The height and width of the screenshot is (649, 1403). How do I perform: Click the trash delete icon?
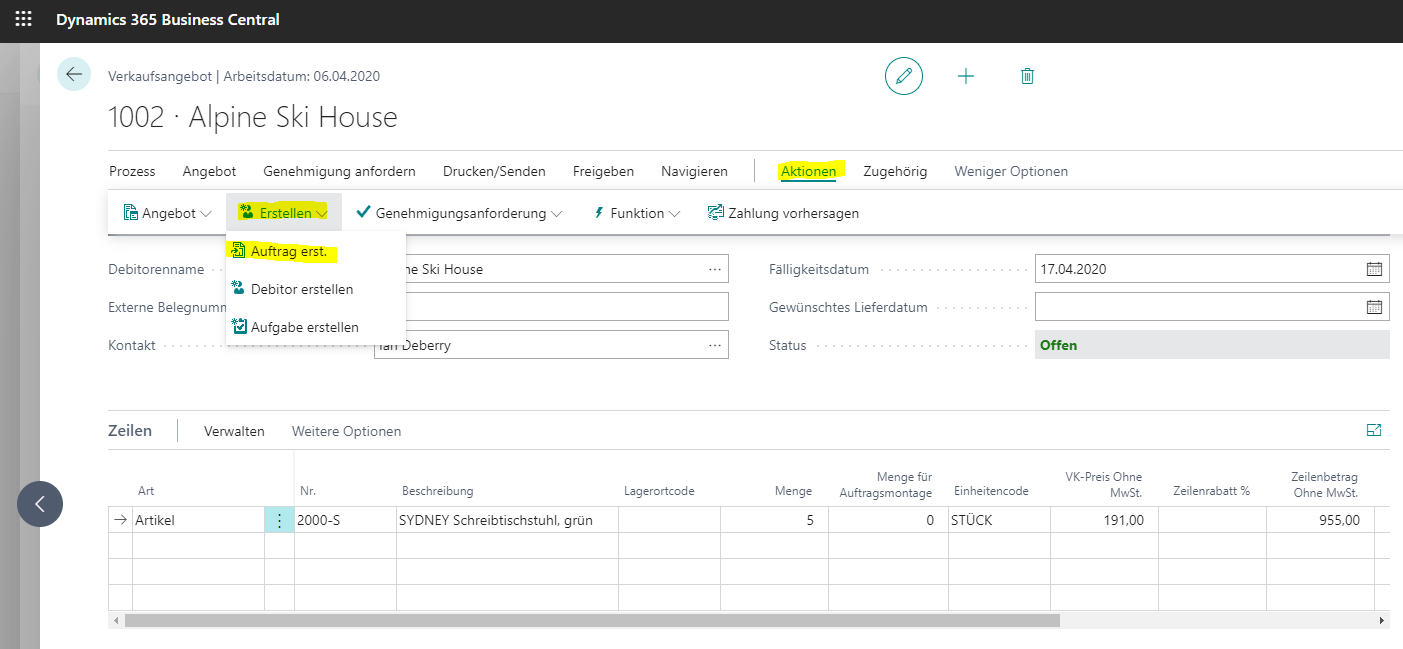[1027, 76]
